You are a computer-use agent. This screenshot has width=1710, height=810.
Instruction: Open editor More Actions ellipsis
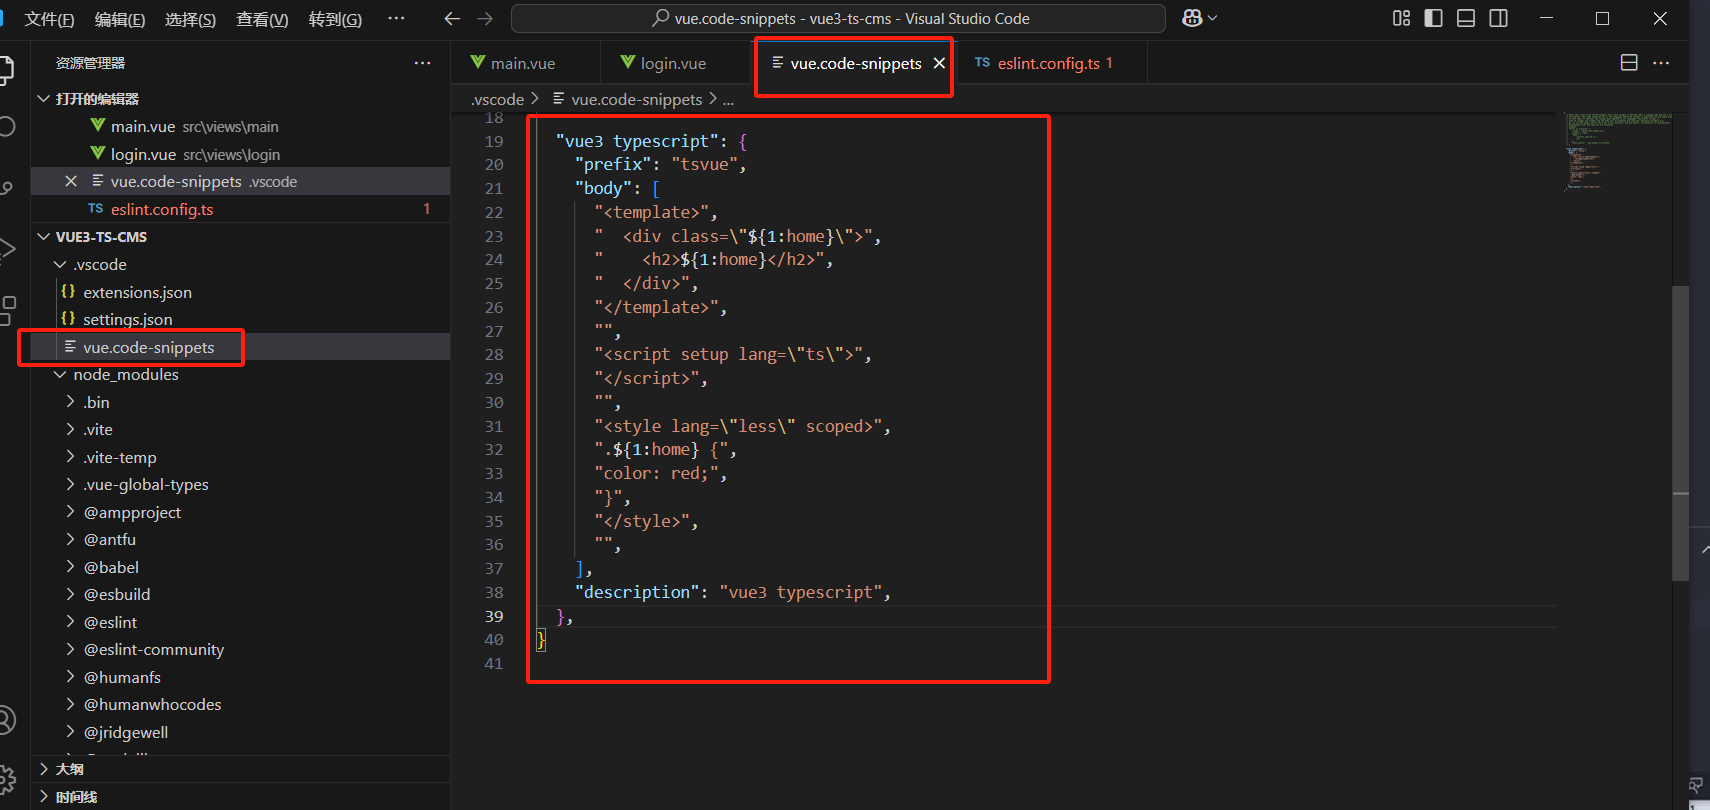pyautogui.click(x=1661, y=63)
